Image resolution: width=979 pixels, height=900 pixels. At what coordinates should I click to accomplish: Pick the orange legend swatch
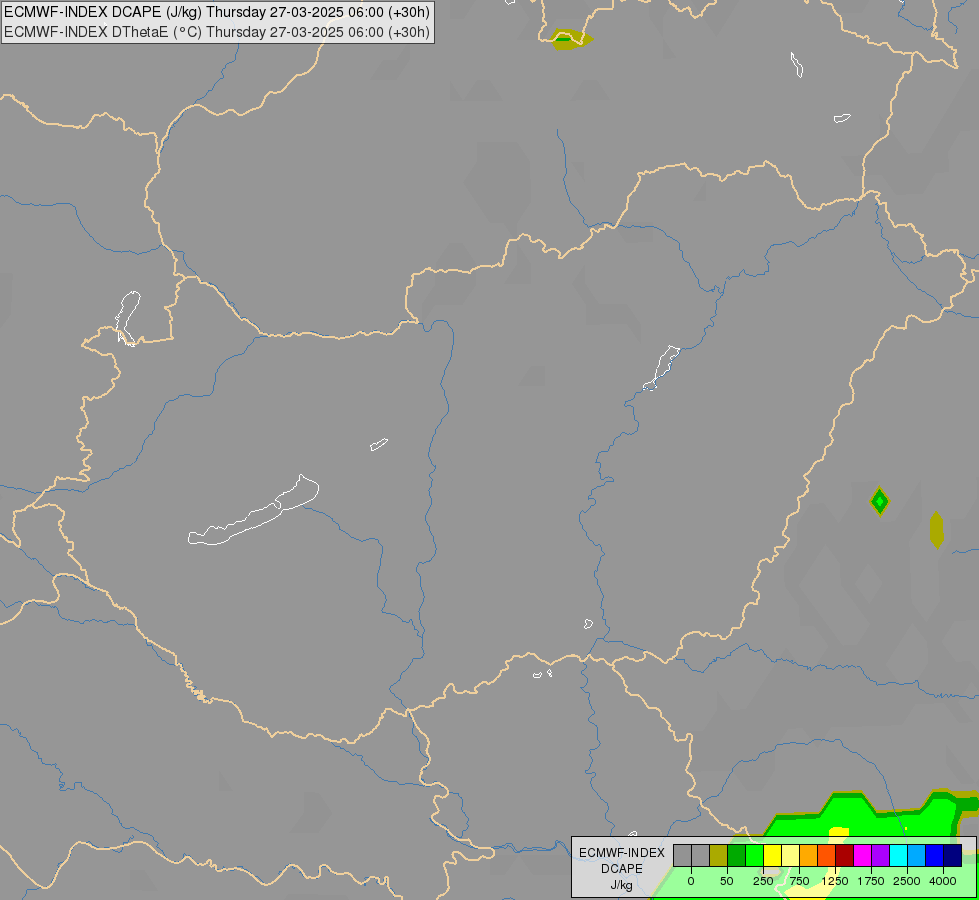click(809, 856)
